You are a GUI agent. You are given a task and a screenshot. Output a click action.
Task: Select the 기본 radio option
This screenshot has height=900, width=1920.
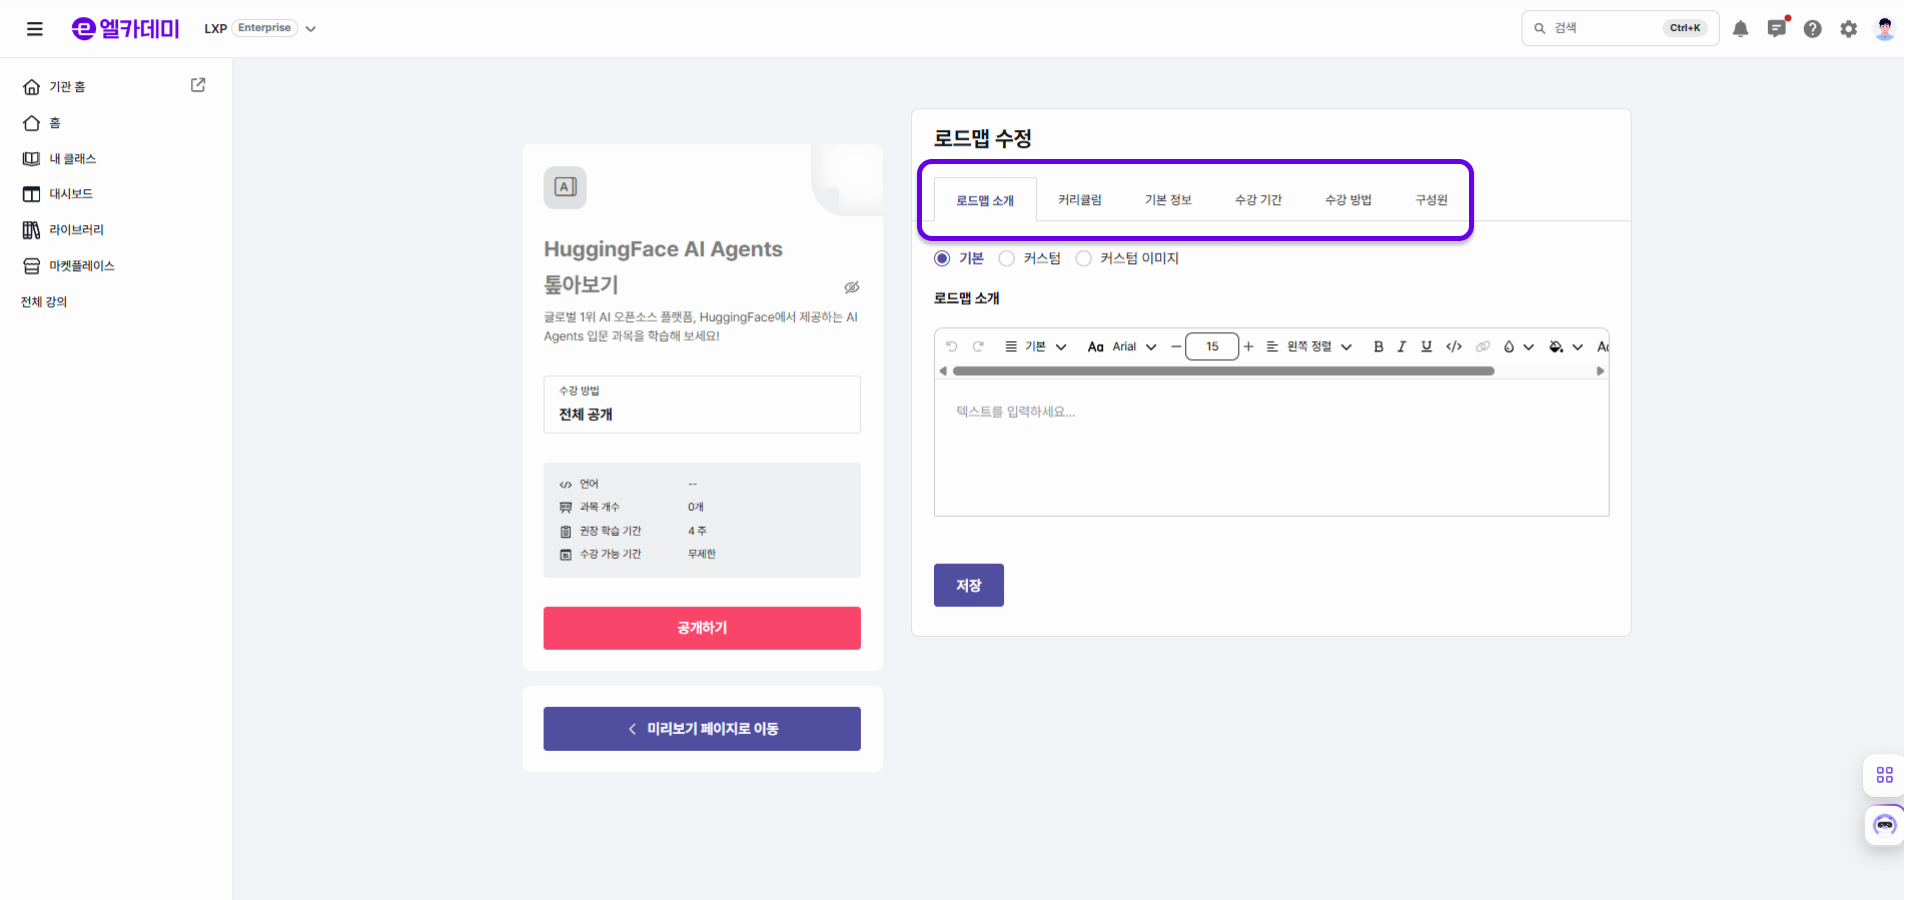tap(942, 259)
